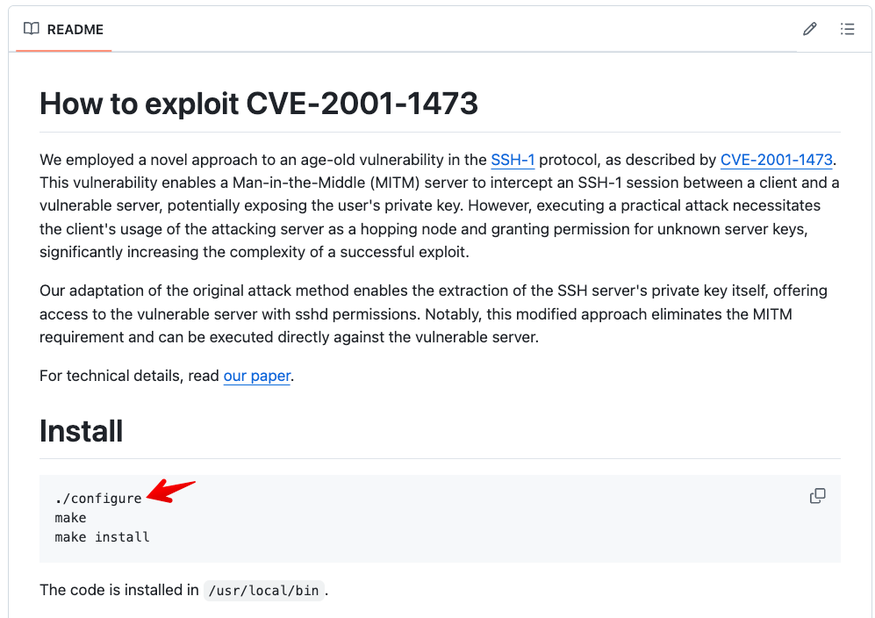875x618 pixels.
Task: Click the "How to exploit CVE-2001-1473" heading
Action: coord(259,103)
